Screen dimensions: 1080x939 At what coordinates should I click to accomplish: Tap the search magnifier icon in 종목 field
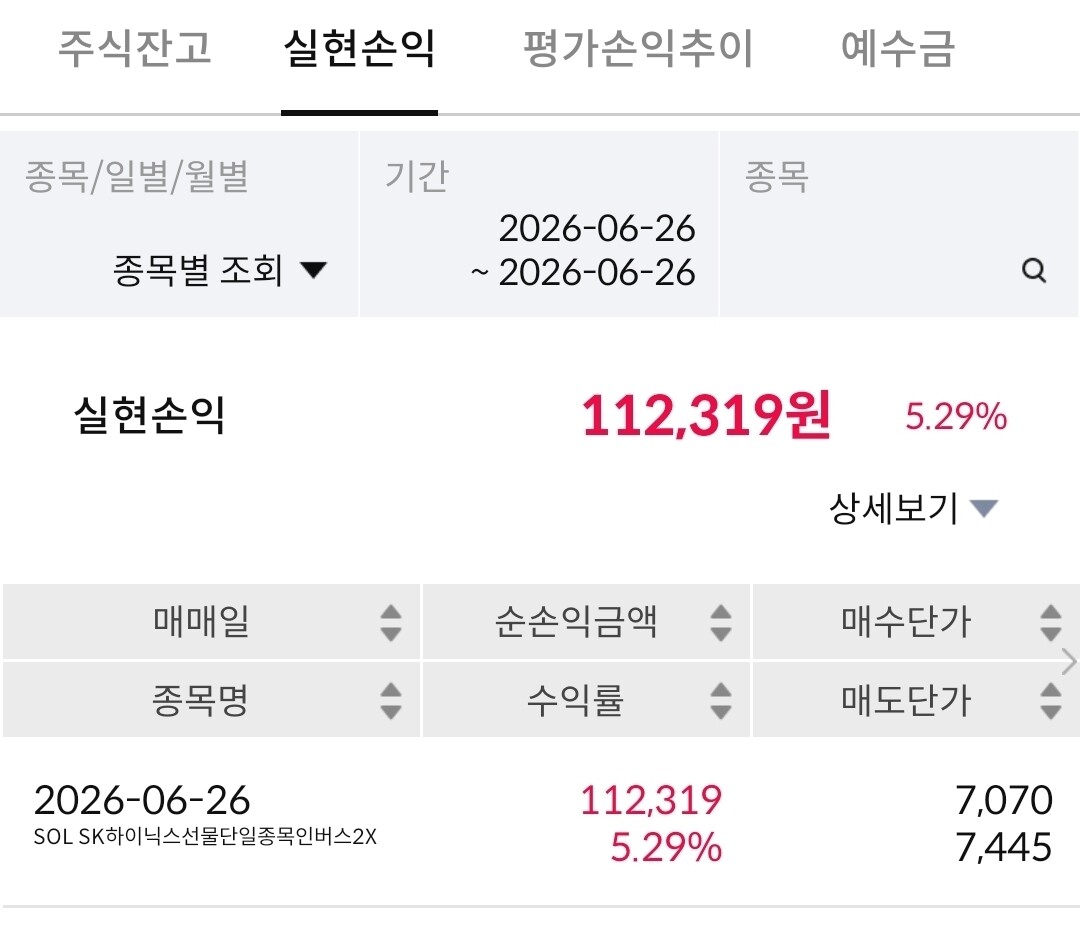(1033, 270)
